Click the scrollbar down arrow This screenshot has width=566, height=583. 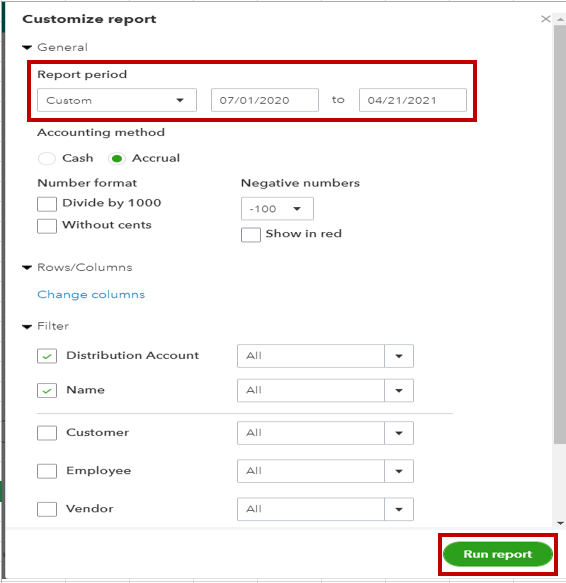click(560, 524)
